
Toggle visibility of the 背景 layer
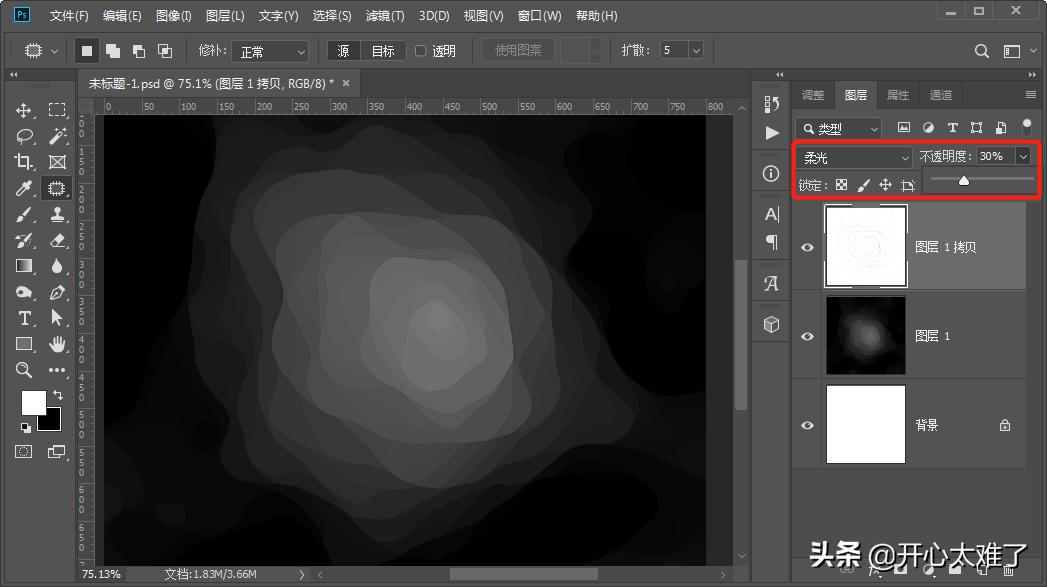(808, 425)
